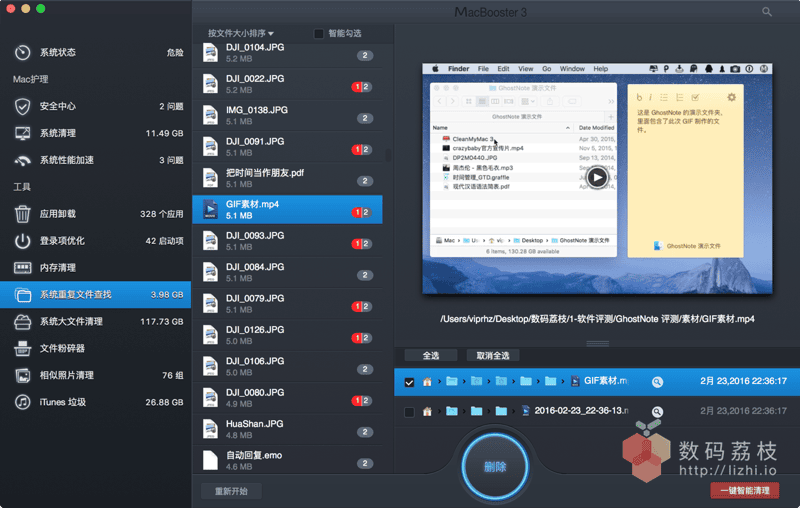Select DJI_0084.JPG in the file list
The image size is (800, 508).
(287, 272)
